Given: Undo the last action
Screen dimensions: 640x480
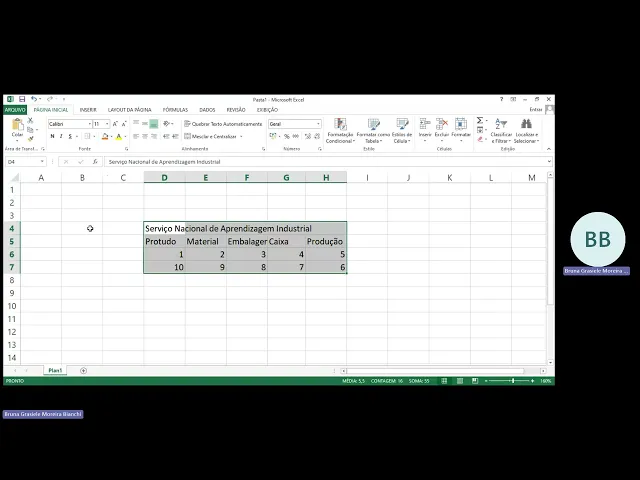Looking at the screenshot, I should coord(34,99).
